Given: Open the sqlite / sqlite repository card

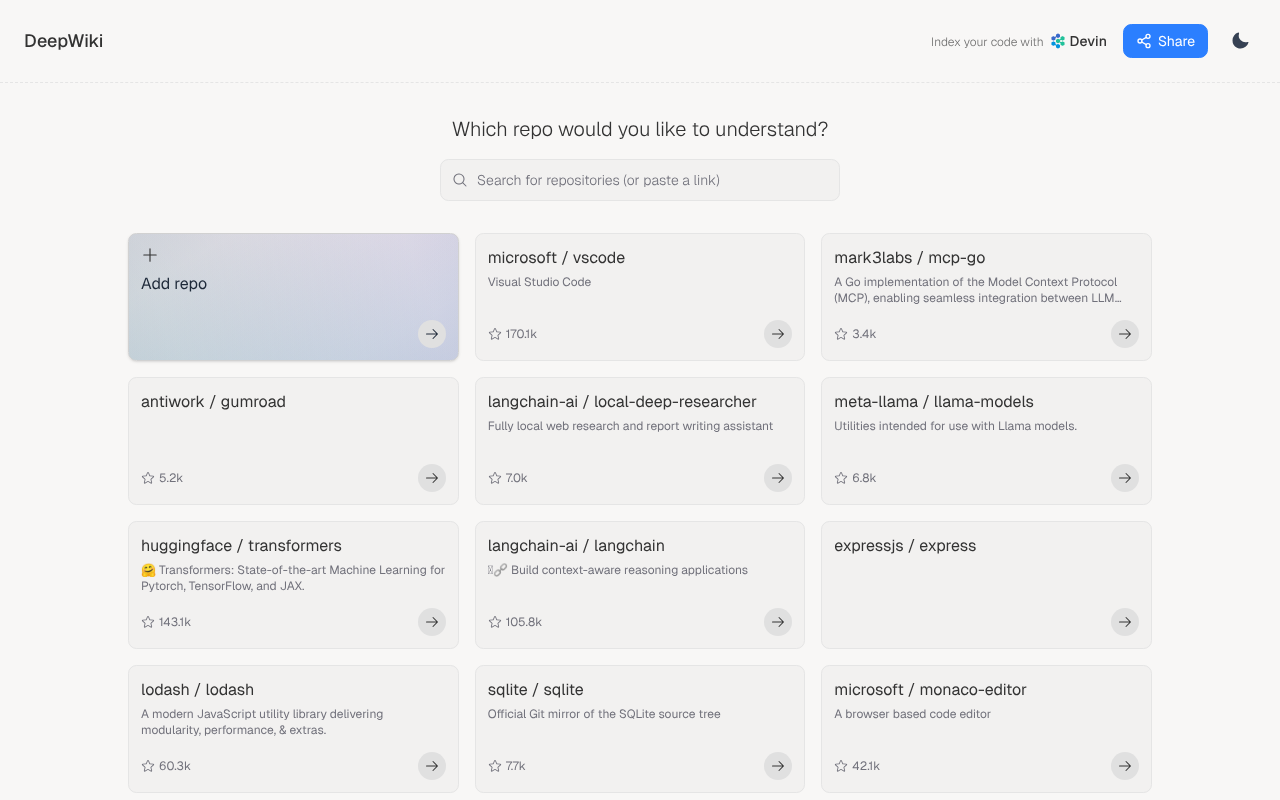Looking at the screenshot, I should click(639, 728).
